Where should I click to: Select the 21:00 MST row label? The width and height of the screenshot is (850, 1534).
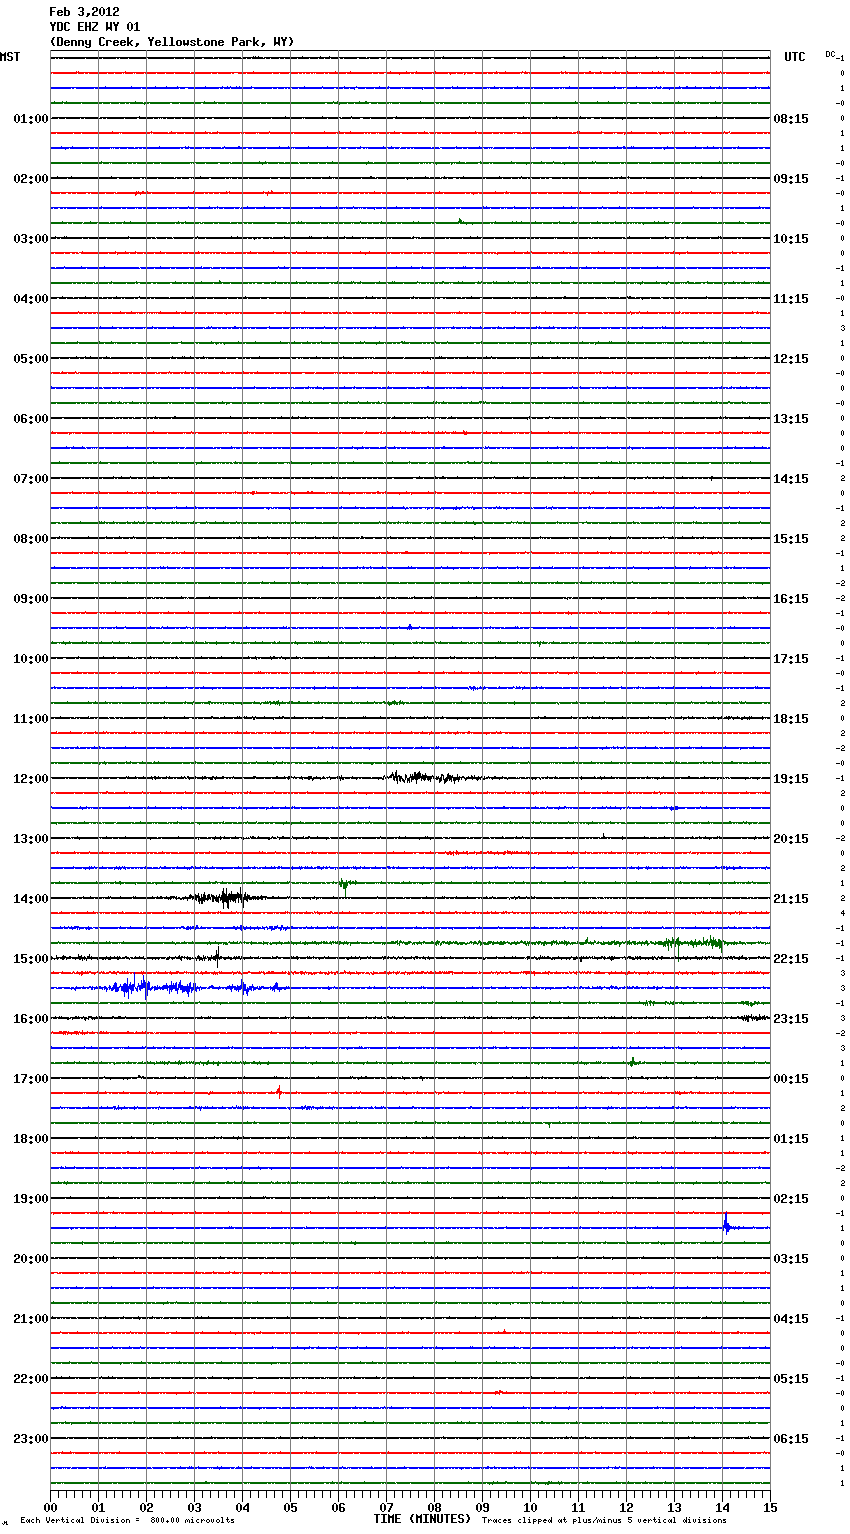[30, 1318]
